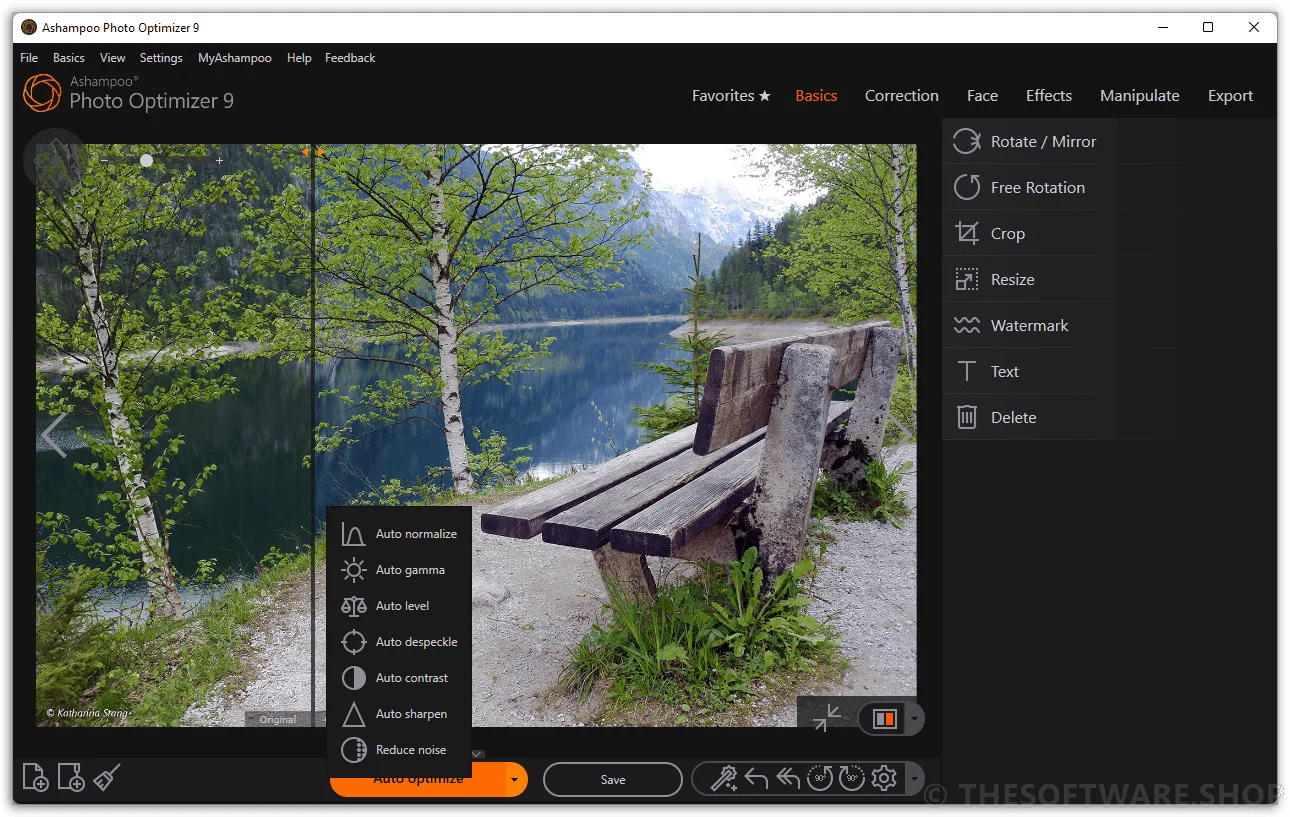Open the Auto optimize dropdown arrow
The width and height of the screenshot is (1290, 817).
514,779
